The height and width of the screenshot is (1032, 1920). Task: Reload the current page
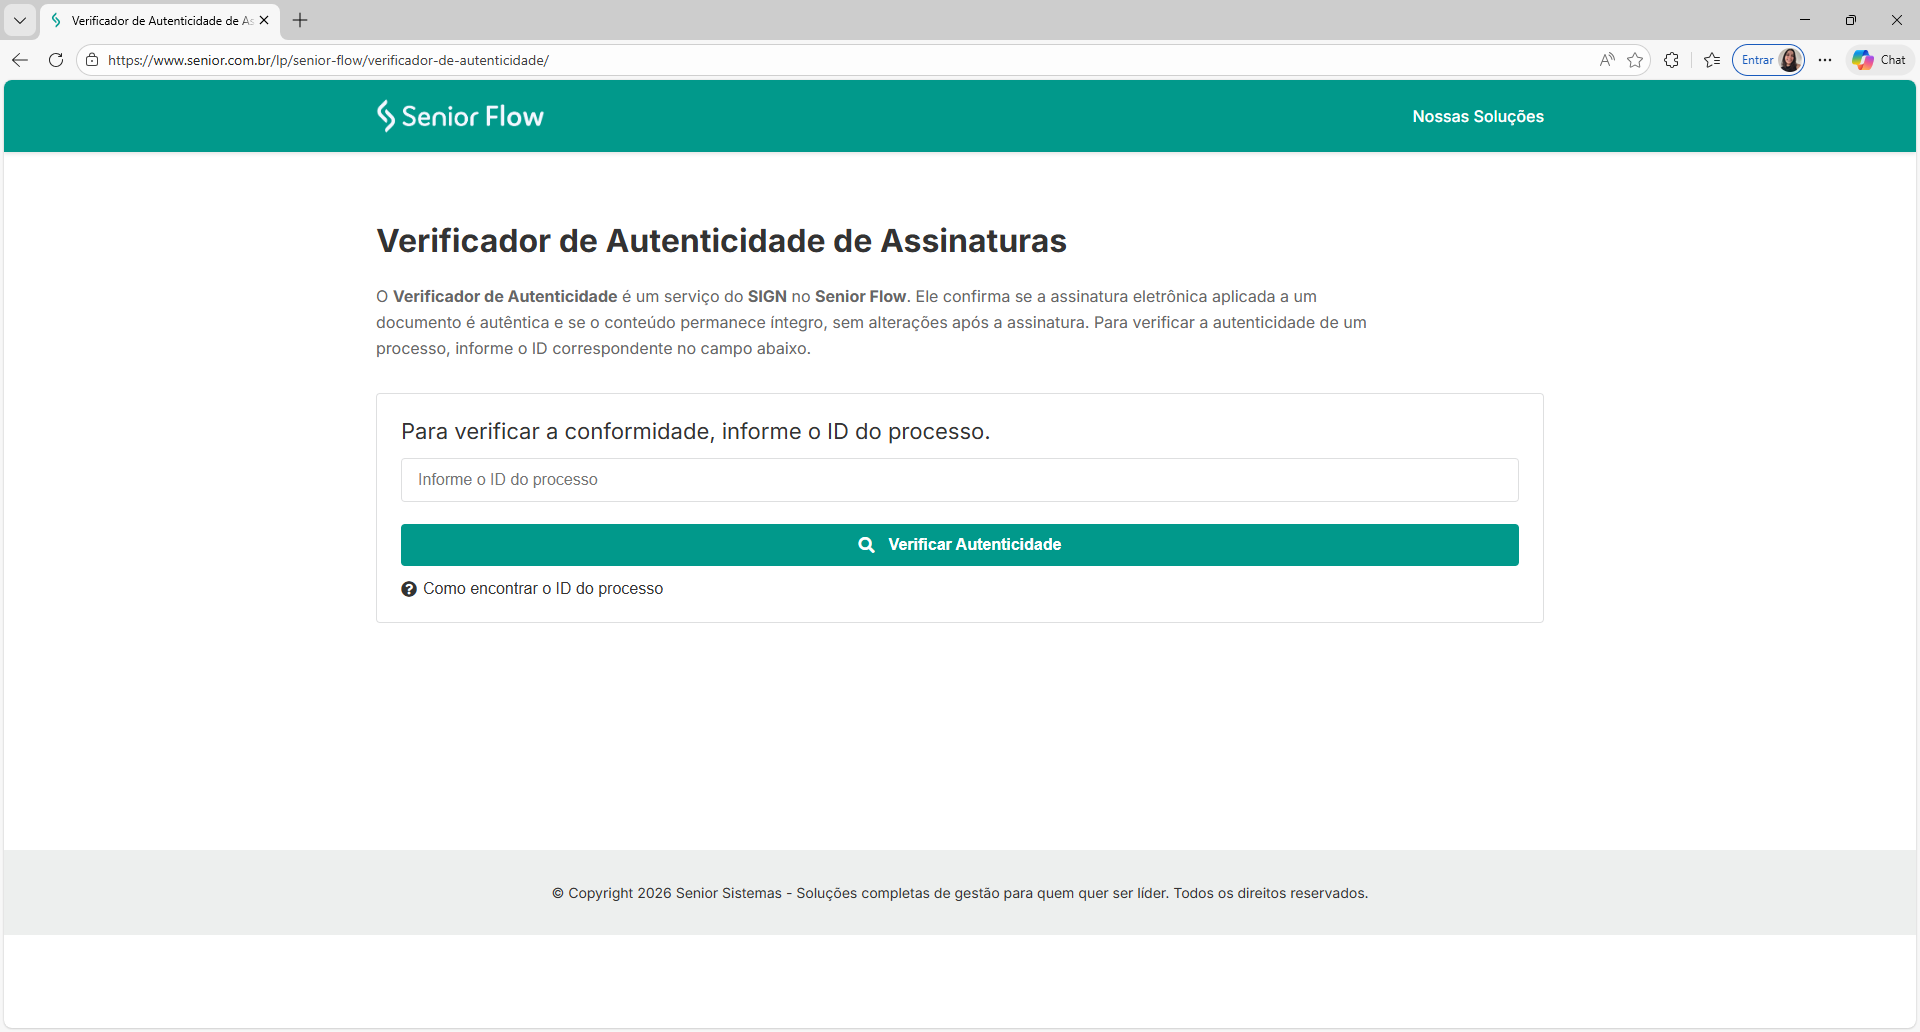point(56,60)
